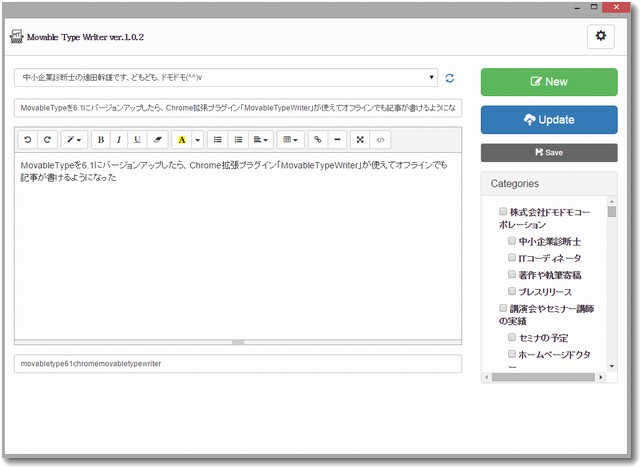Viewport: 640px width, 467px height.
Task: Open the style magic-wand dropdown
Action: tap(74, 140)
